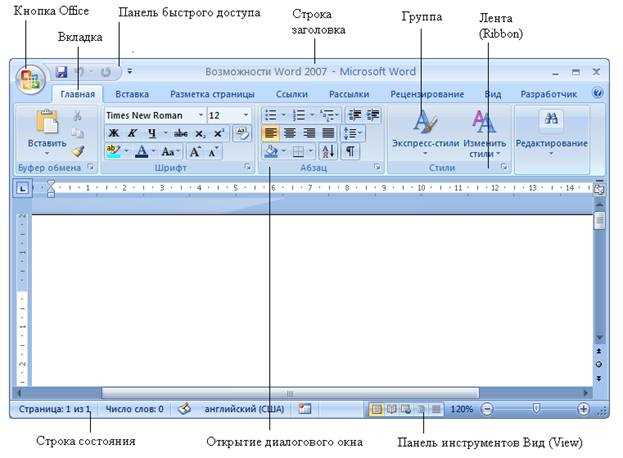The height and width of the screenshot is (458, 623).
Task: Shrink font size with small A
Action: point(213,151)
